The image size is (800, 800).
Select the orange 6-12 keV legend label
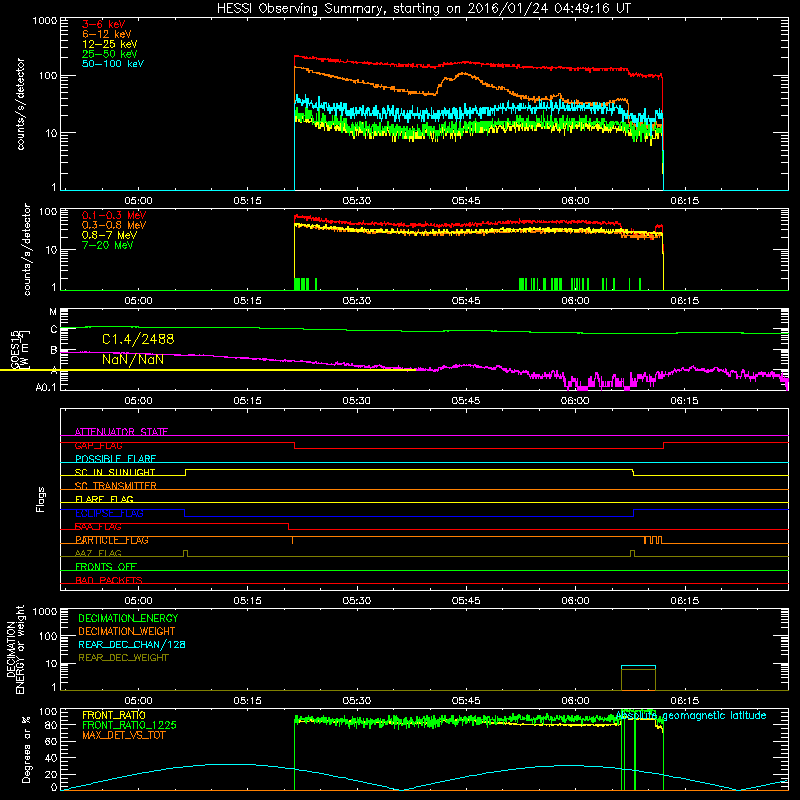click(107, 34)
